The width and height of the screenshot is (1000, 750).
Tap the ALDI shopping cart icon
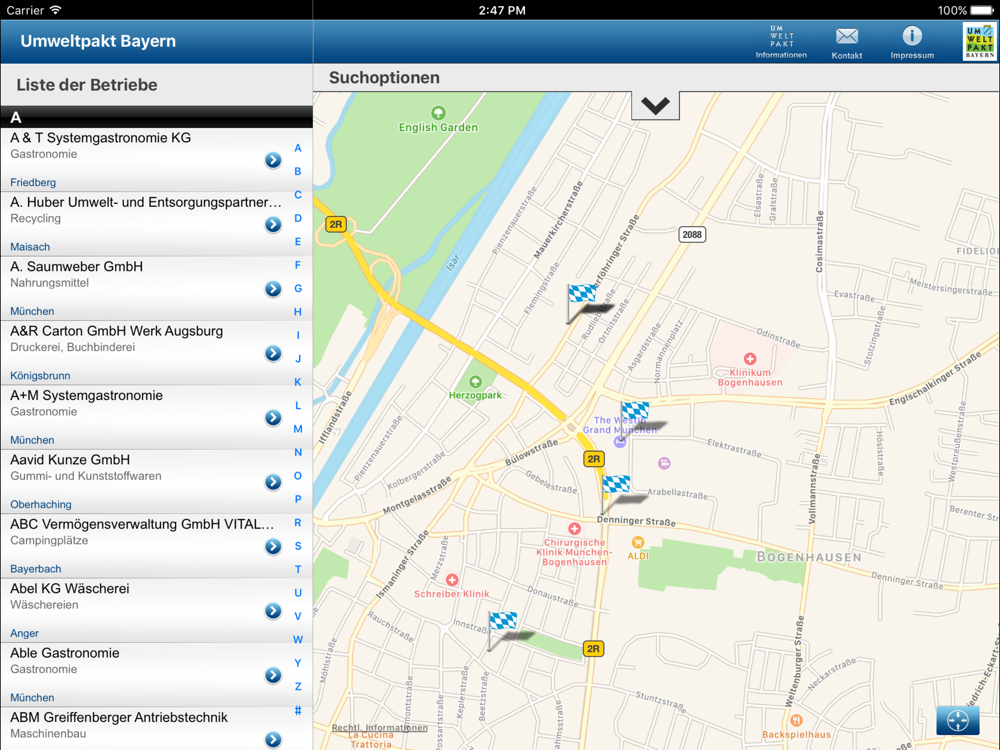point(637,542)
